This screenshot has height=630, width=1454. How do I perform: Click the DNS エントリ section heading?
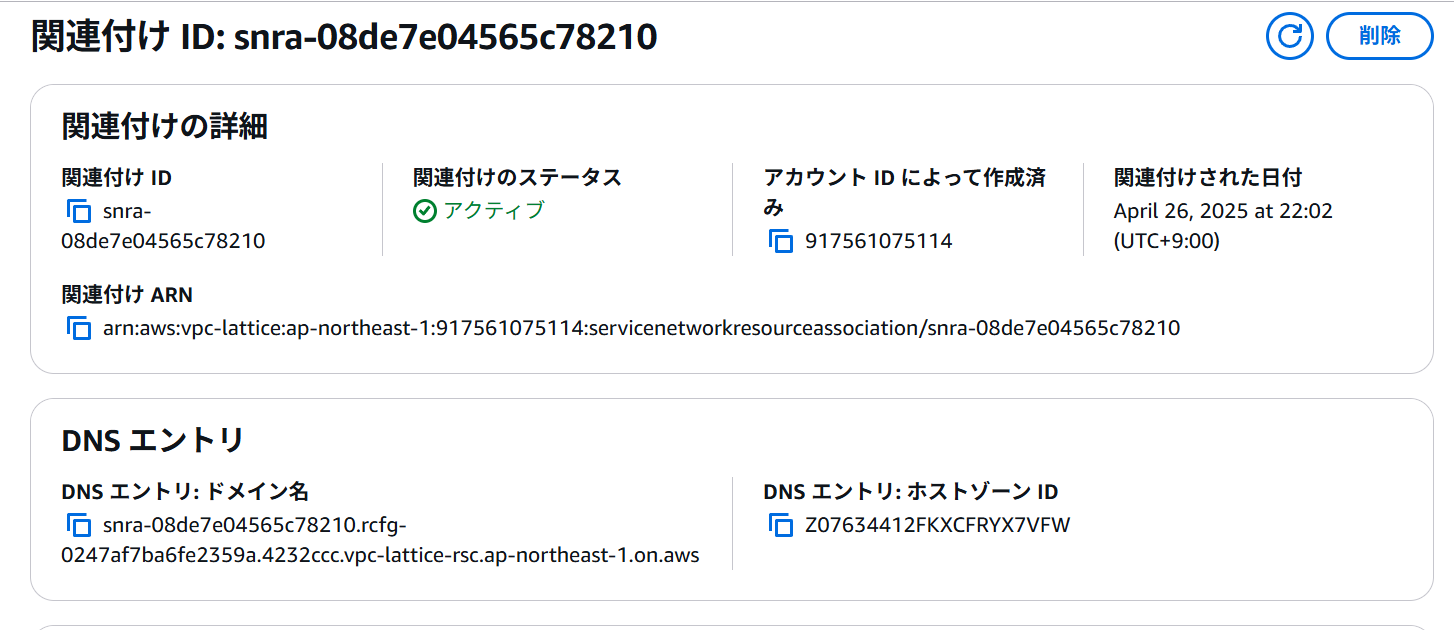tap(153, 440)
